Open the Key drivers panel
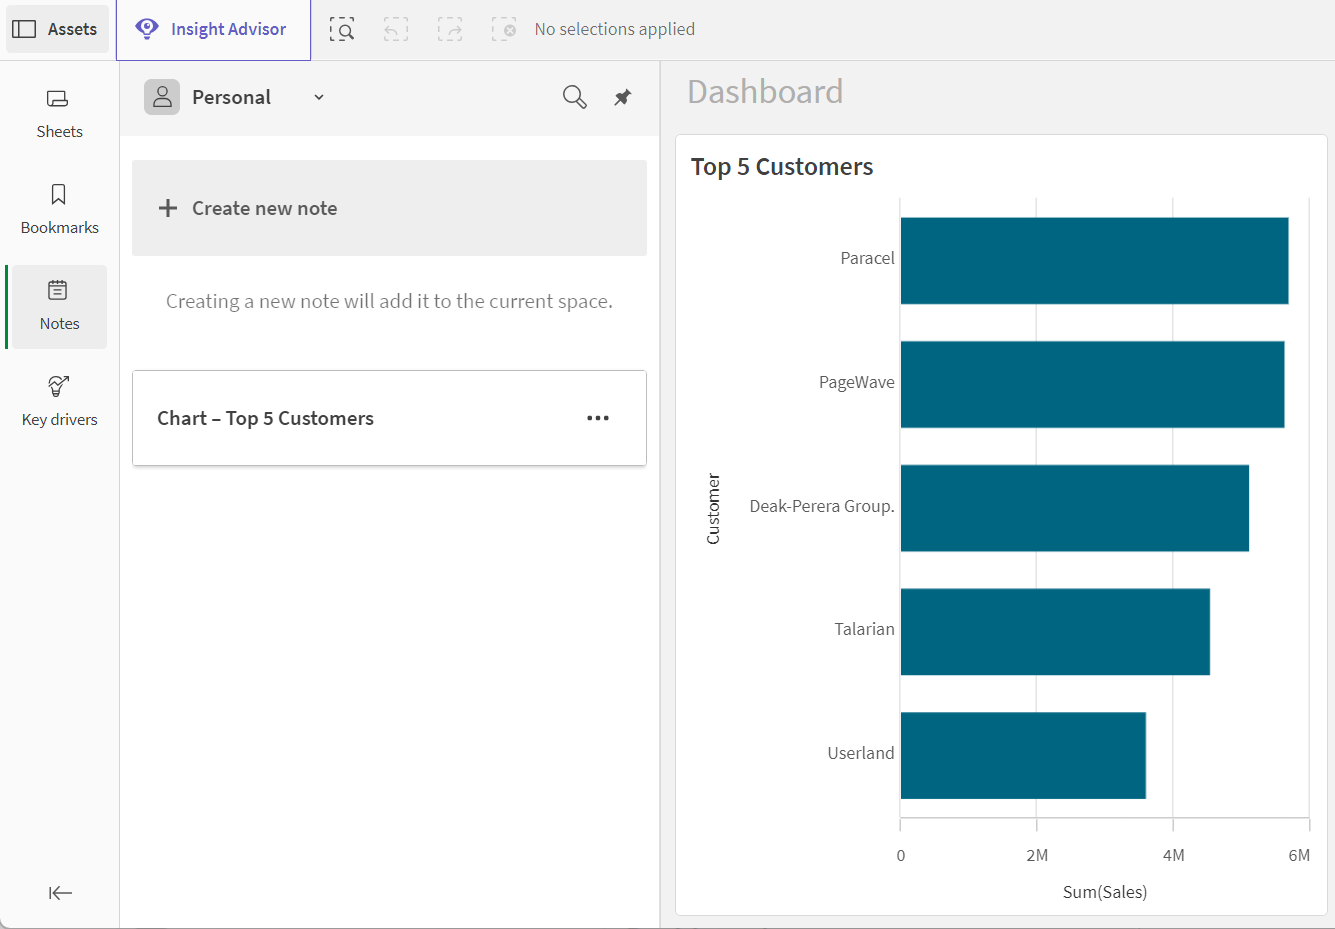The image size is (1335, 929). click(x=59, y=401)
